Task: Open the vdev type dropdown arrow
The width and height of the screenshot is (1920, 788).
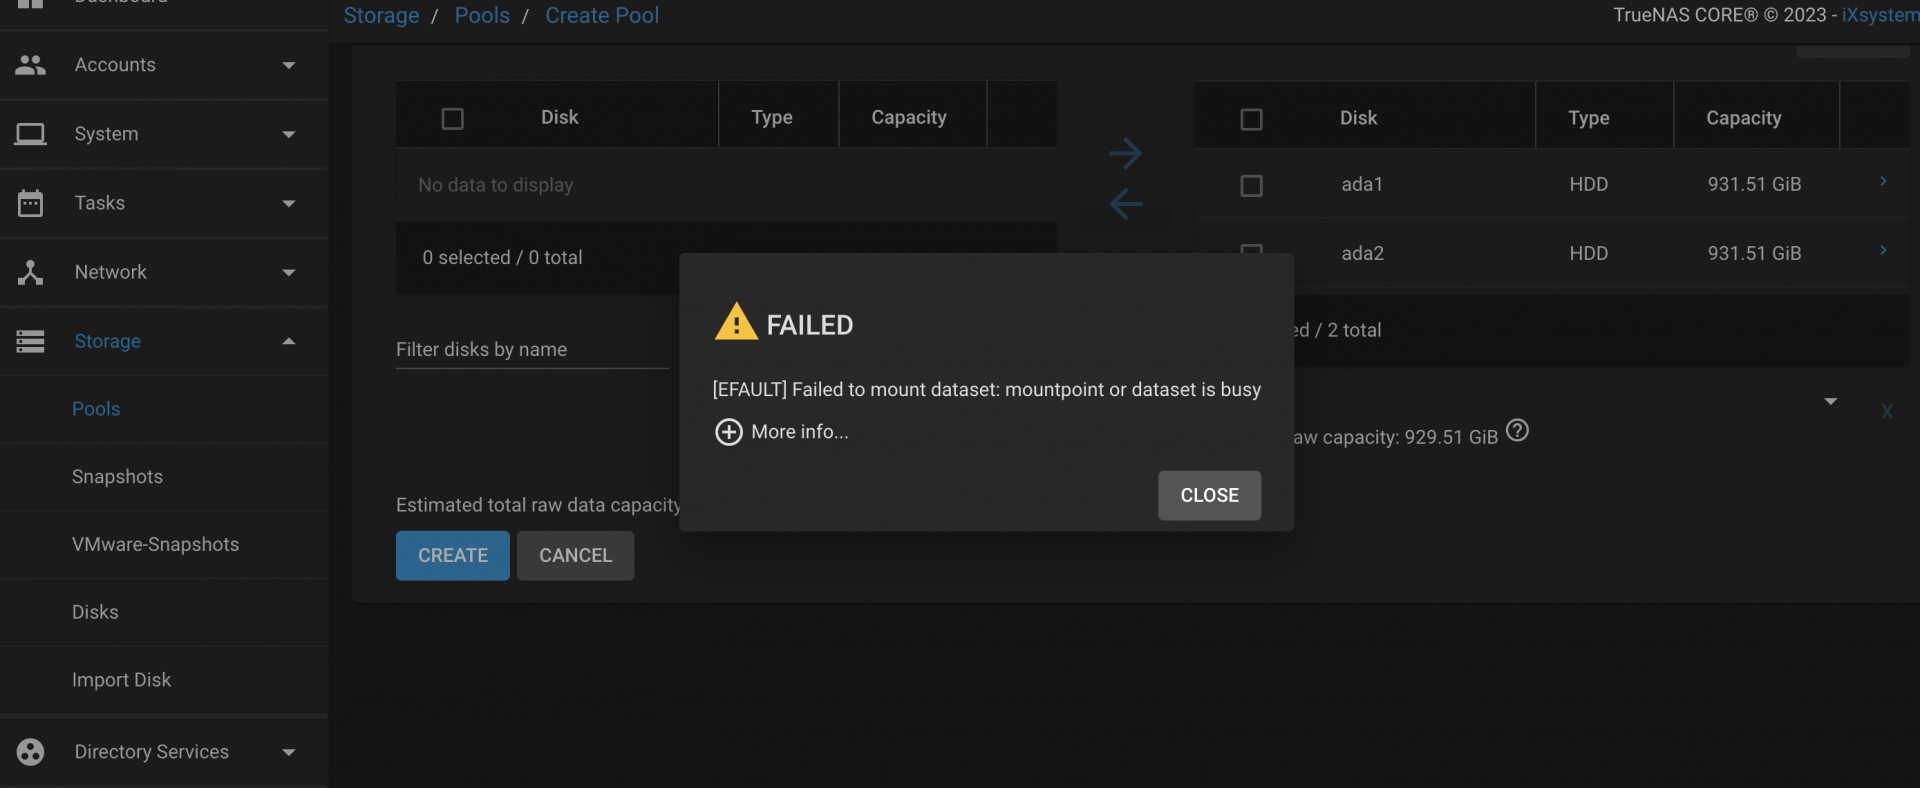Action: tap(1830, 402)
